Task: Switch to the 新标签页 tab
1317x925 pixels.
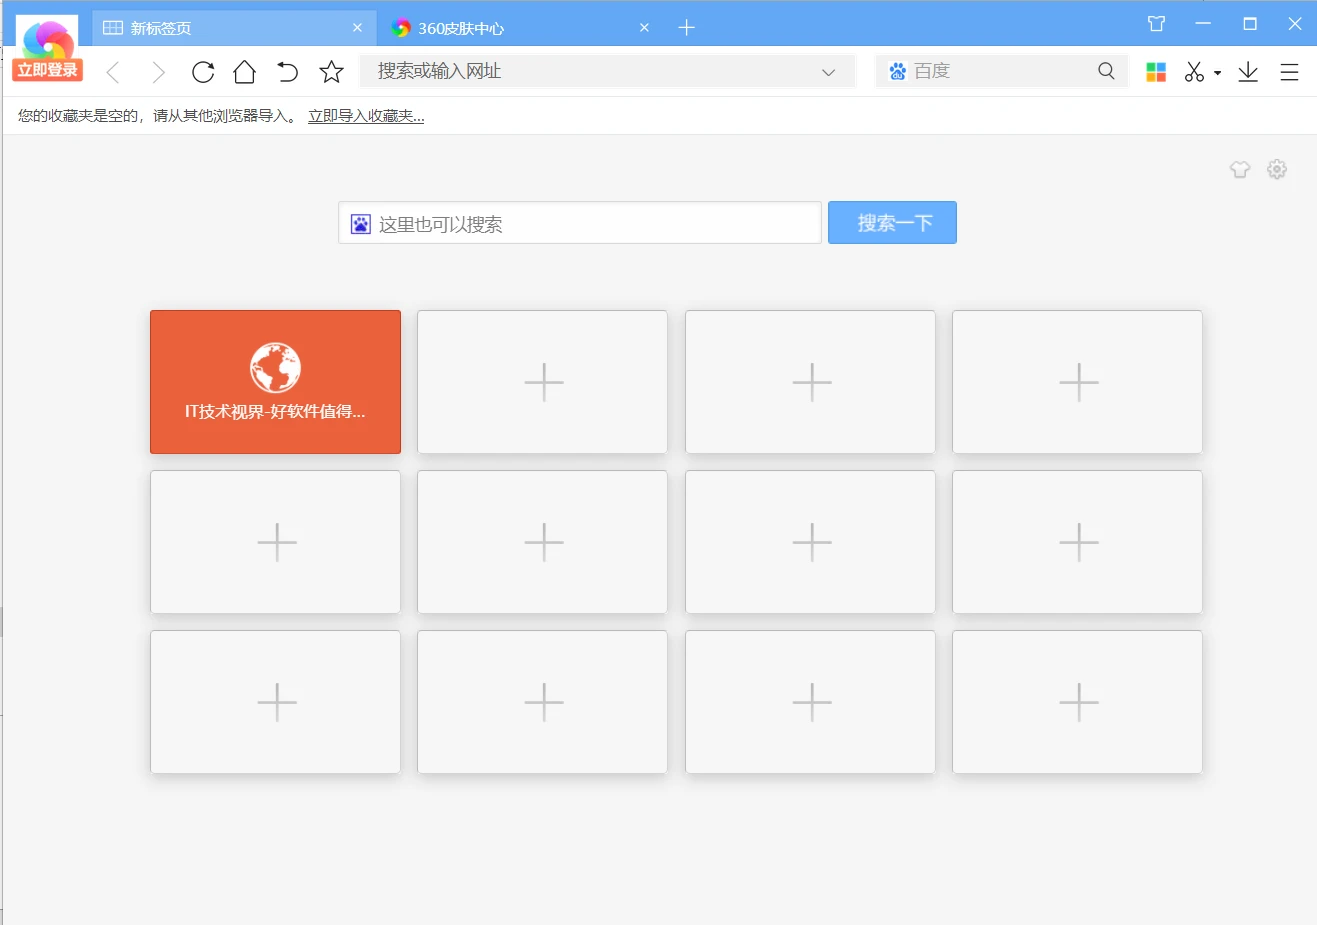Action: coord(235,28)
